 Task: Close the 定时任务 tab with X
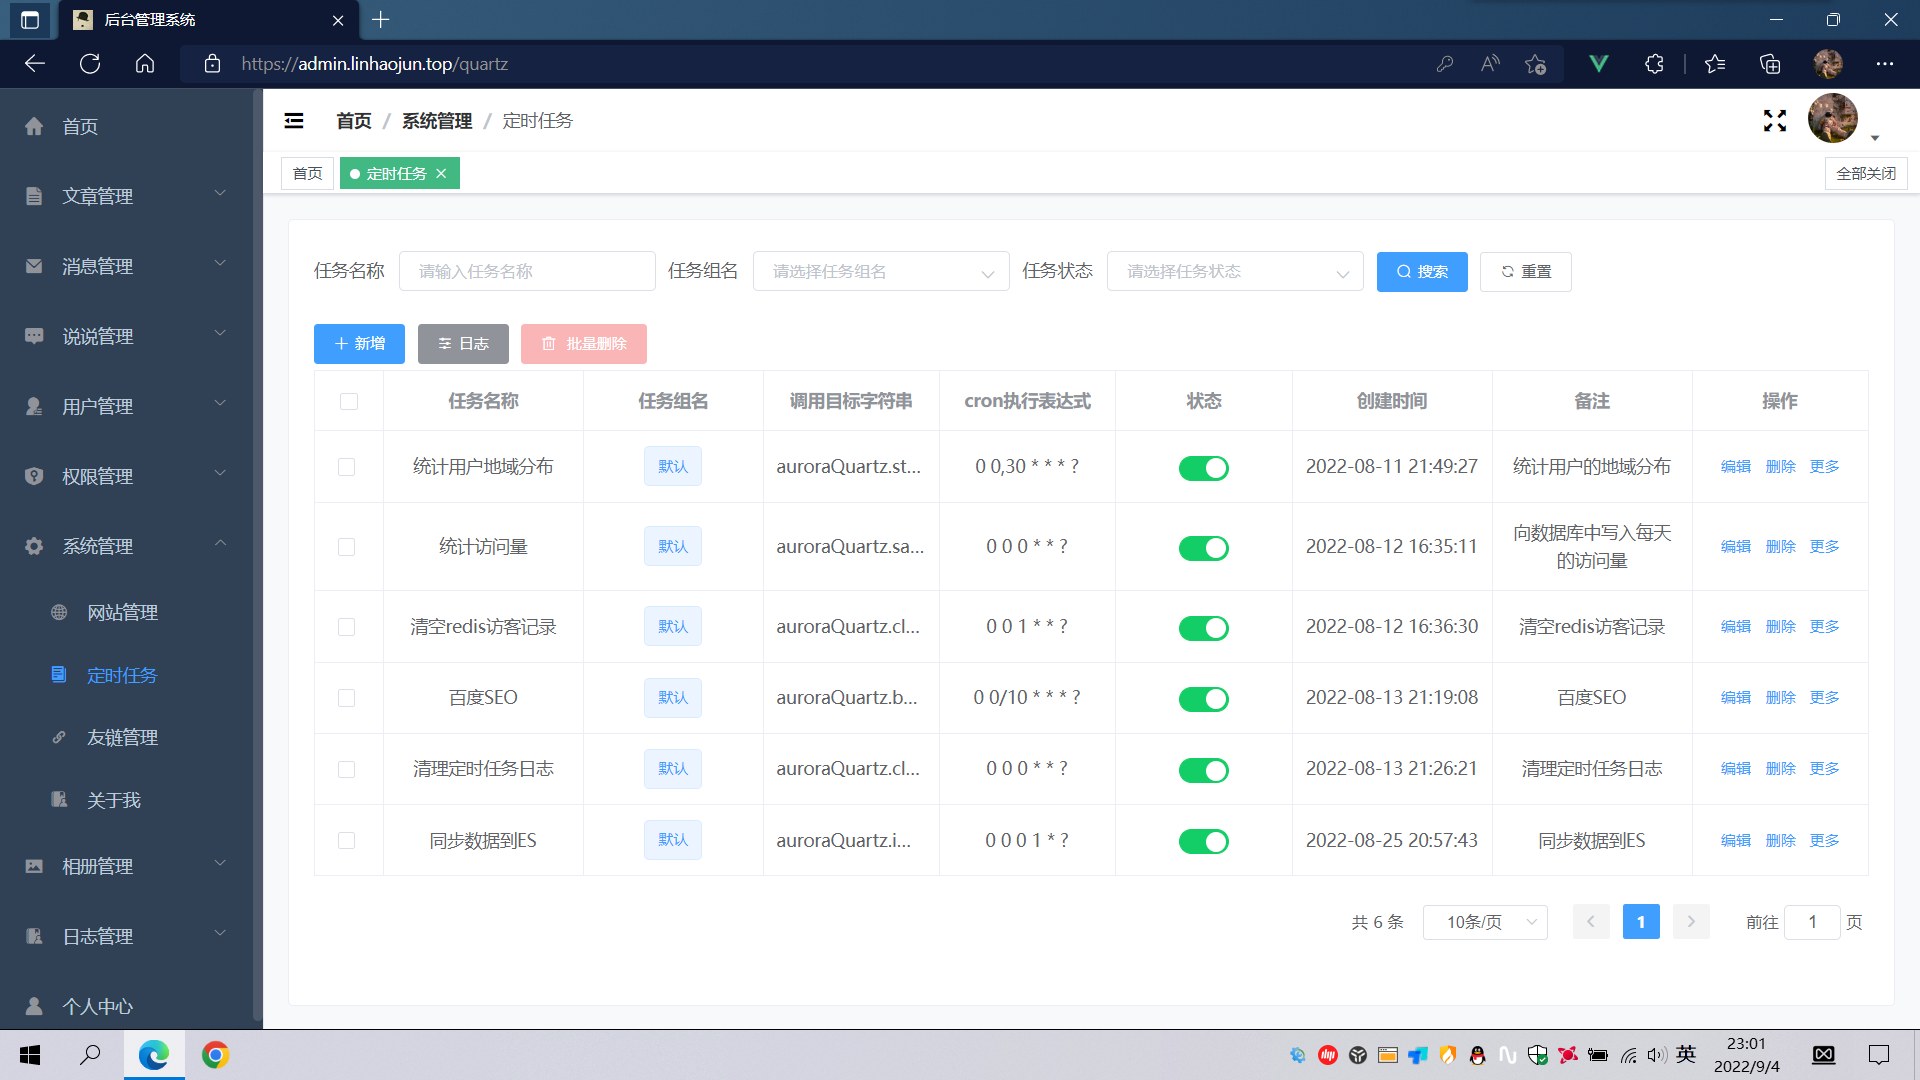coord(441,173)
